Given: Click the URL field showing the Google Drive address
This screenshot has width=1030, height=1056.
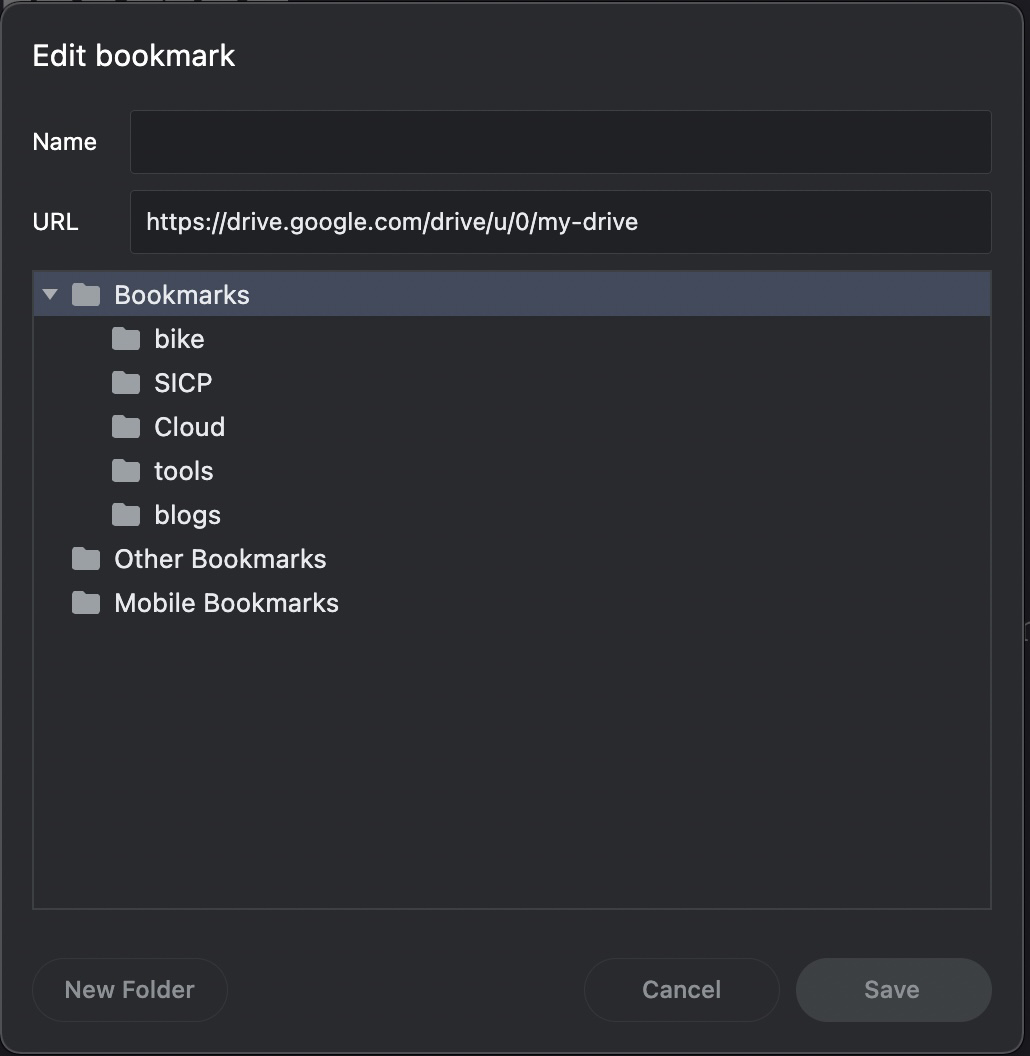Looking at the screenshot, I should click(560, 221).
